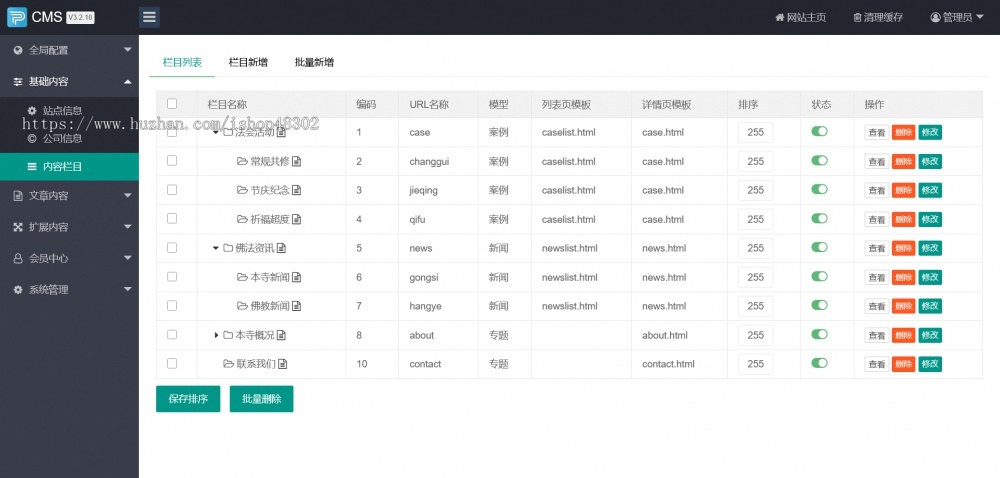Click the document icon beside 节庆纪念

pyautogui.click(x=297, y=190)
